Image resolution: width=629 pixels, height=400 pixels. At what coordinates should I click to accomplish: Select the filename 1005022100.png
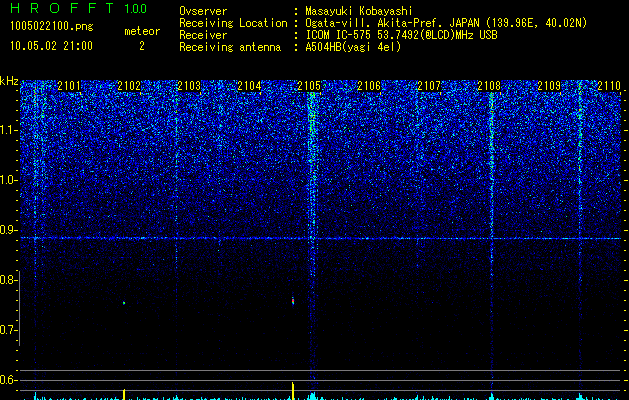point(52,26)
